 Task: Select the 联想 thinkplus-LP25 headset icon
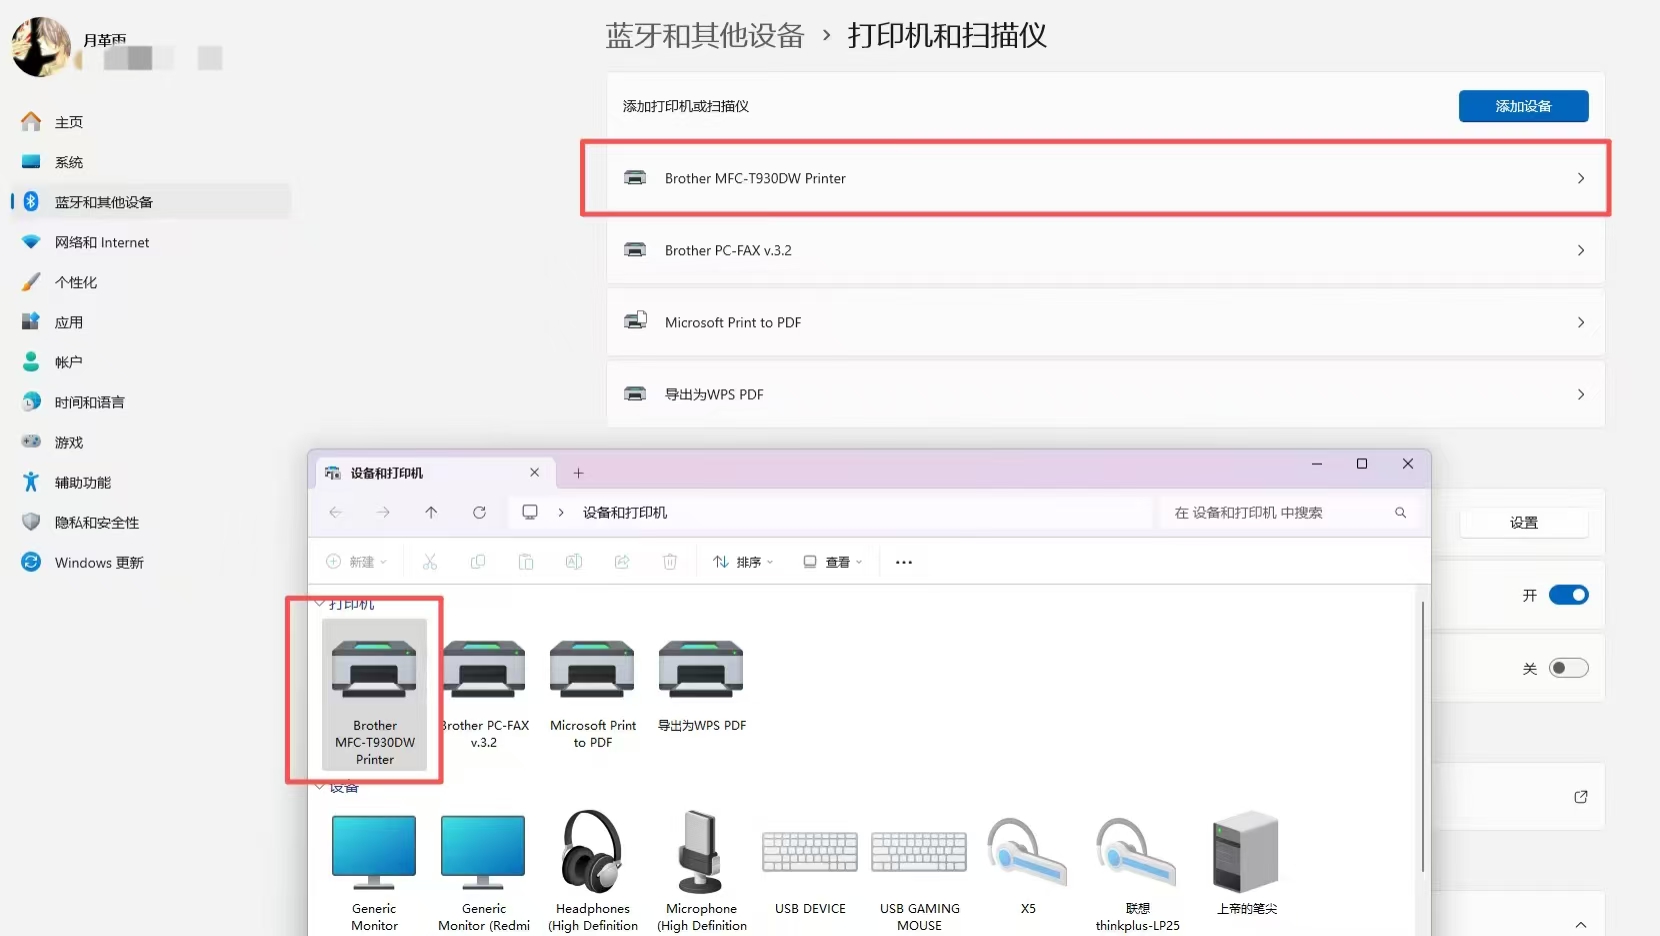(1137, 852)
